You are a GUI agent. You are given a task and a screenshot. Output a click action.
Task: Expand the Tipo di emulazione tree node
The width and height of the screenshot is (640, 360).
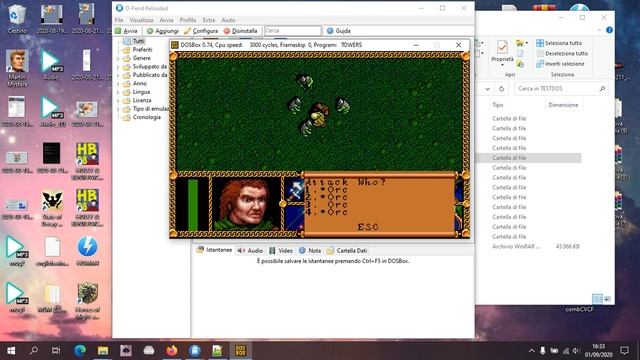point(118,109)
